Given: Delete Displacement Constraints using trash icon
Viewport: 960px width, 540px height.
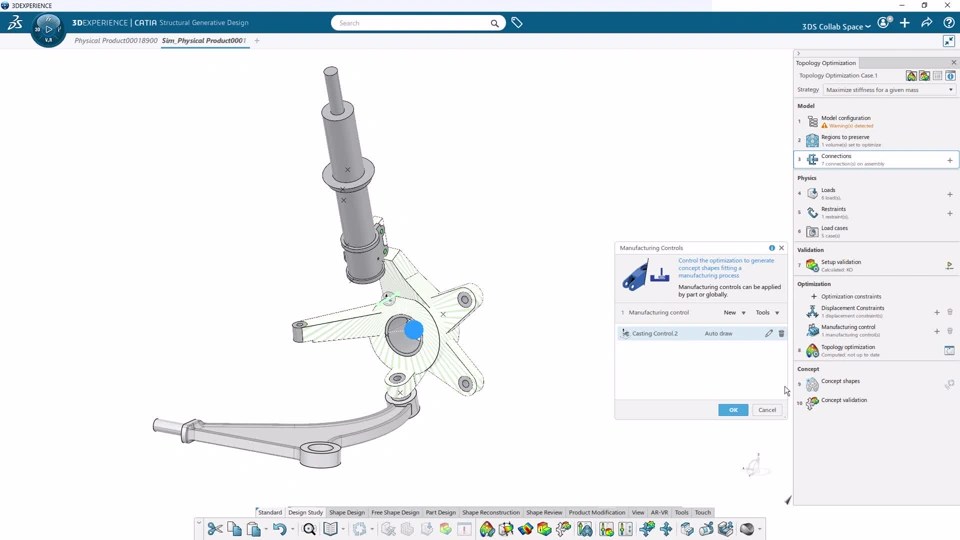Looking at the screenshot, I should 950,312.
